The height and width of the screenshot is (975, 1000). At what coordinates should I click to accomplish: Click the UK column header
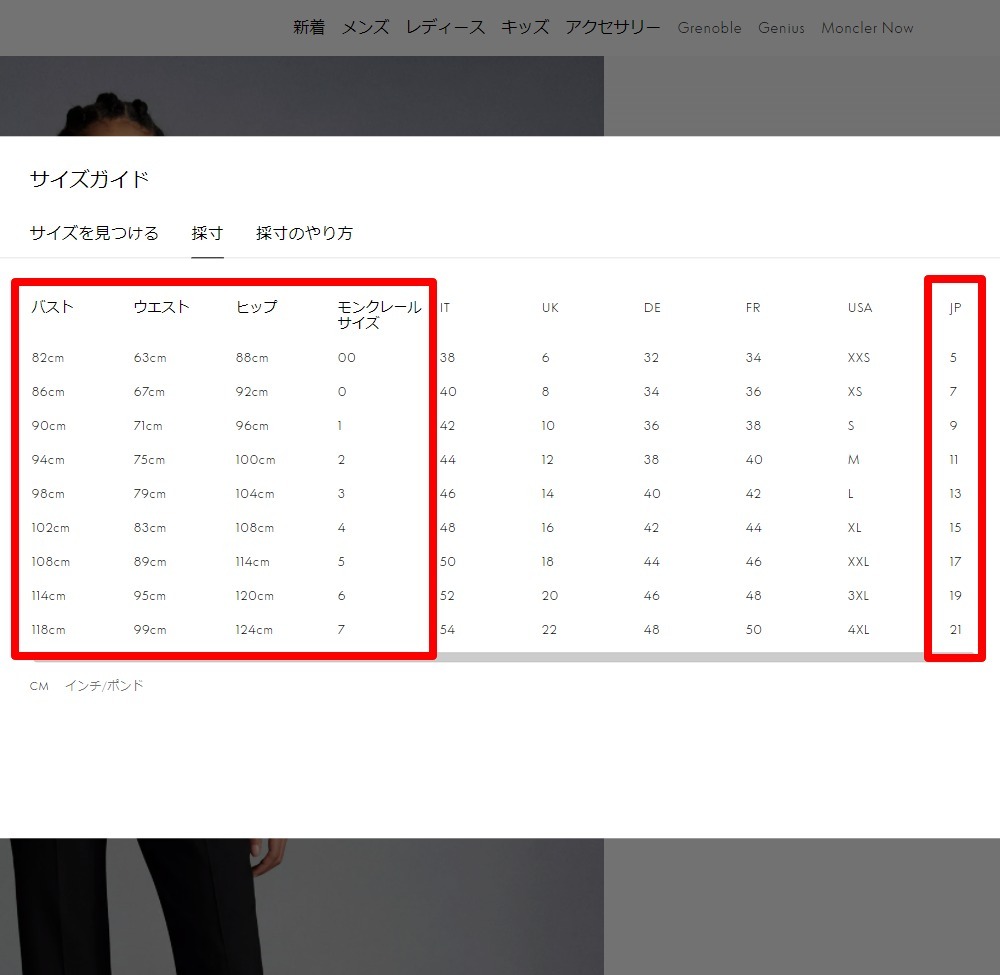pos(550,307)
